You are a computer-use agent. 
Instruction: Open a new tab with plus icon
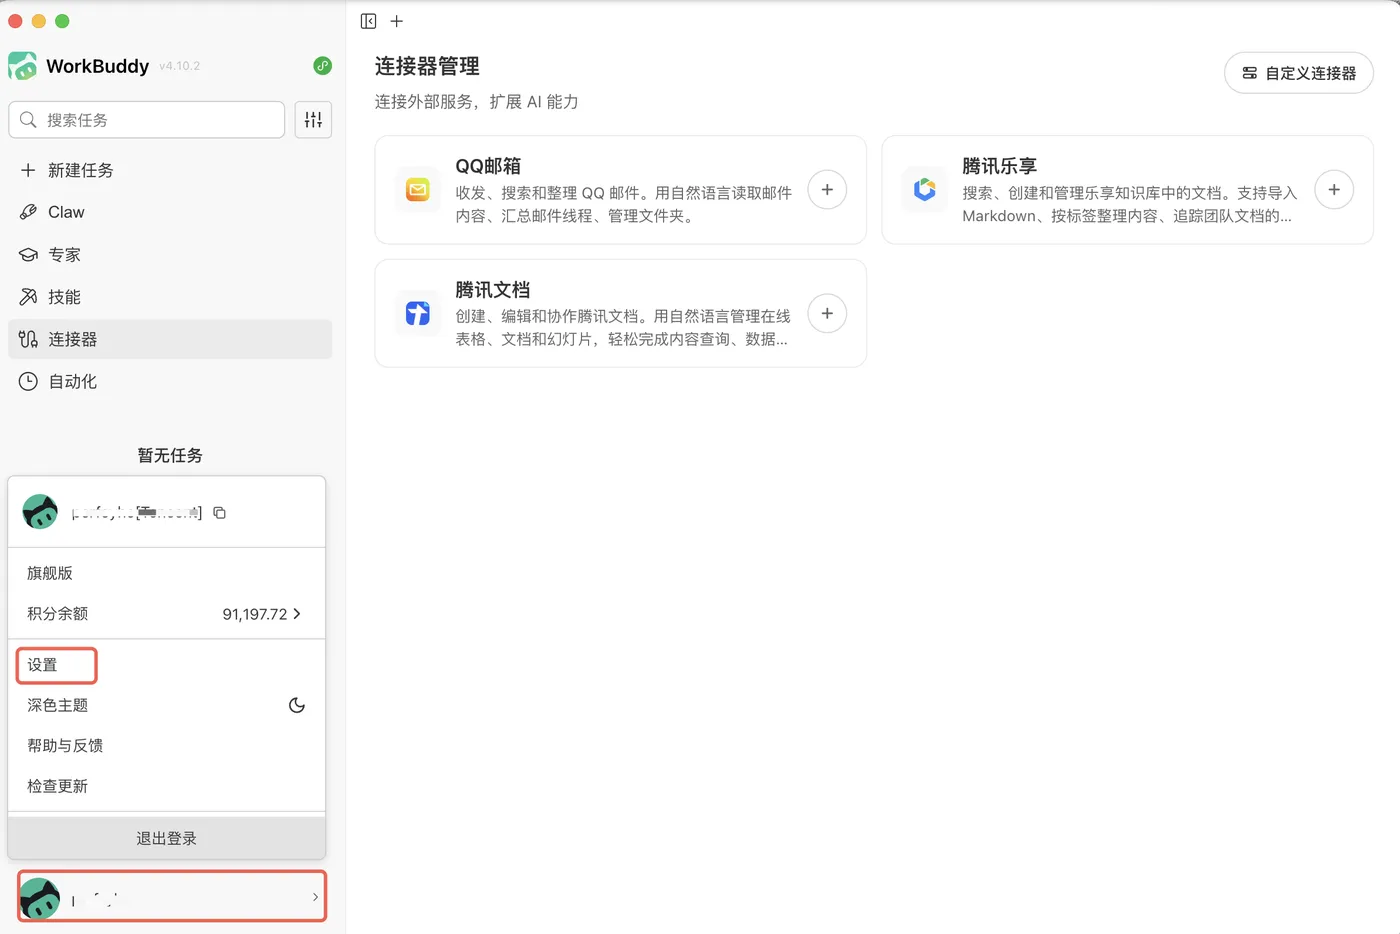[x=397, y=21]
